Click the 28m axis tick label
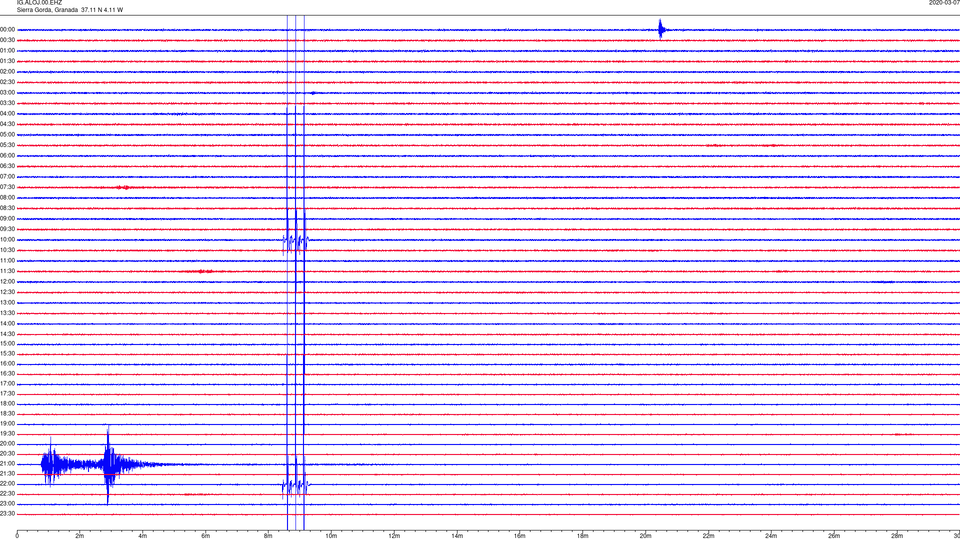Screen dimensions: 960x540 (x=897, y=536)
